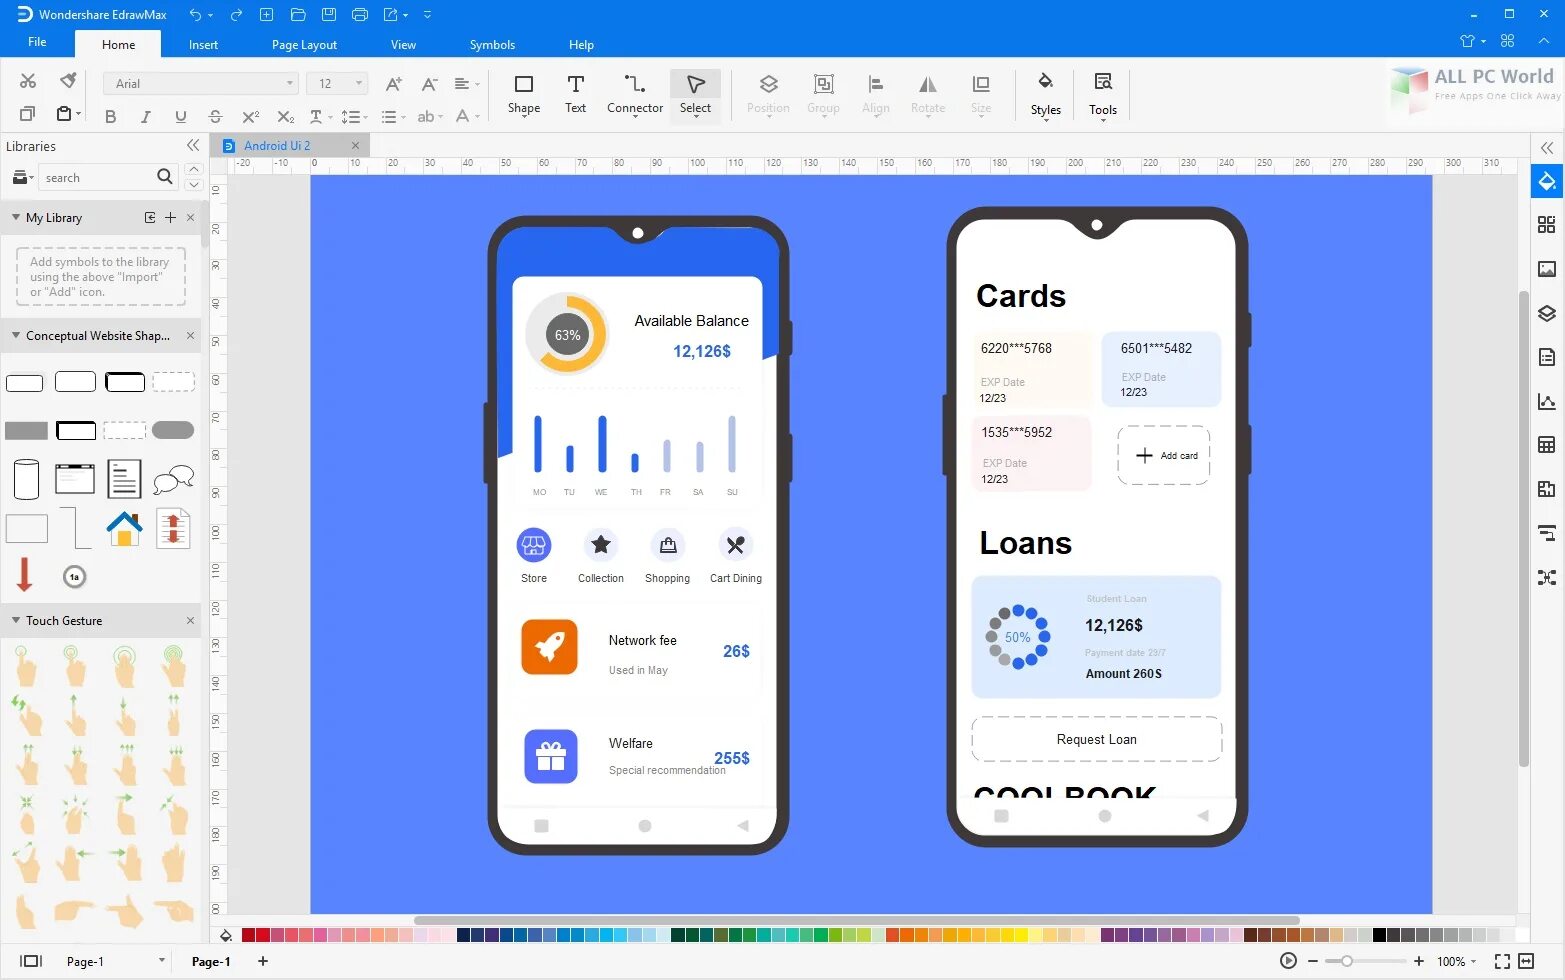Viewport: 1565px width, 980px height.
Task: Switch to the Symbols tab
Action: [492, 45]
